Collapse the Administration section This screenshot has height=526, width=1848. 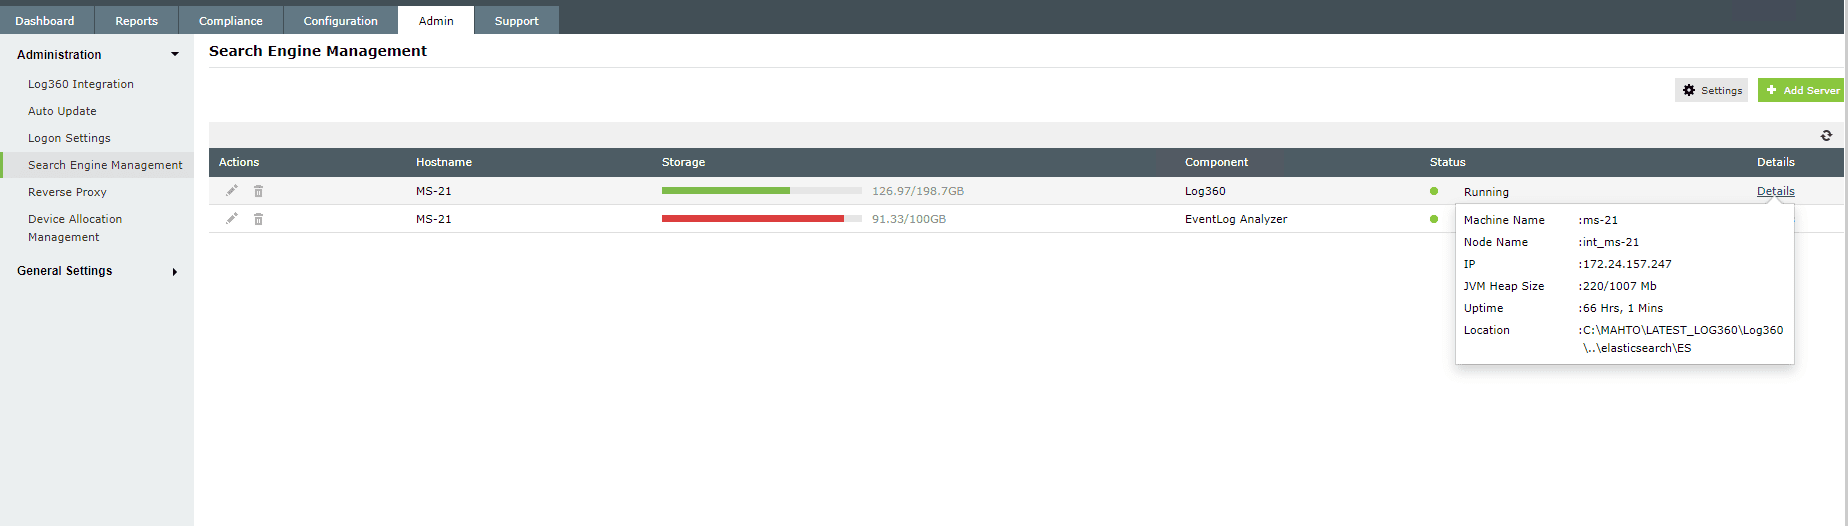[x=175, y=55]
